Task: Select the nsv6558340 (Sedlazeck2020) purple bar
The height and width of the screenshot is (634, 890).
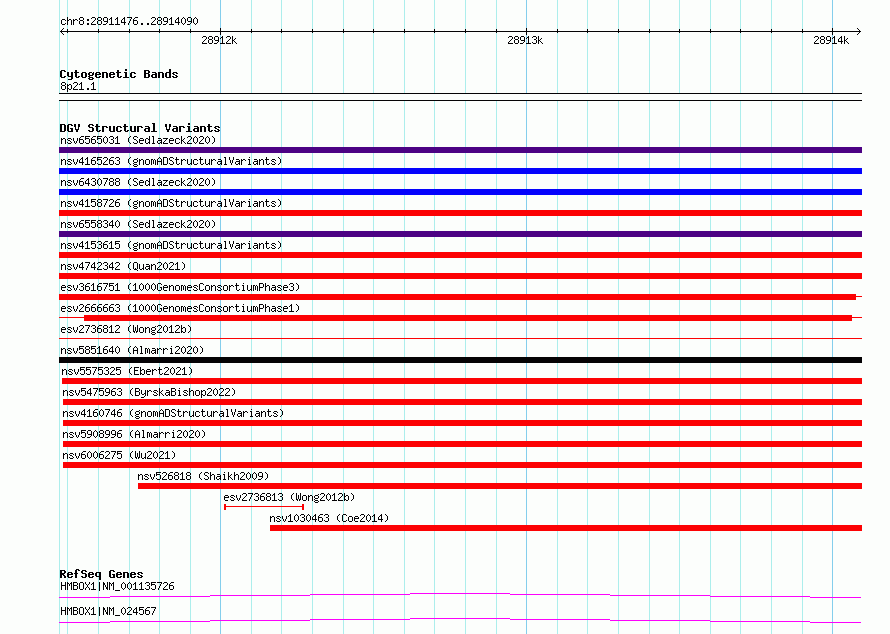Action: pyautogui.click(x=460, y=234)
